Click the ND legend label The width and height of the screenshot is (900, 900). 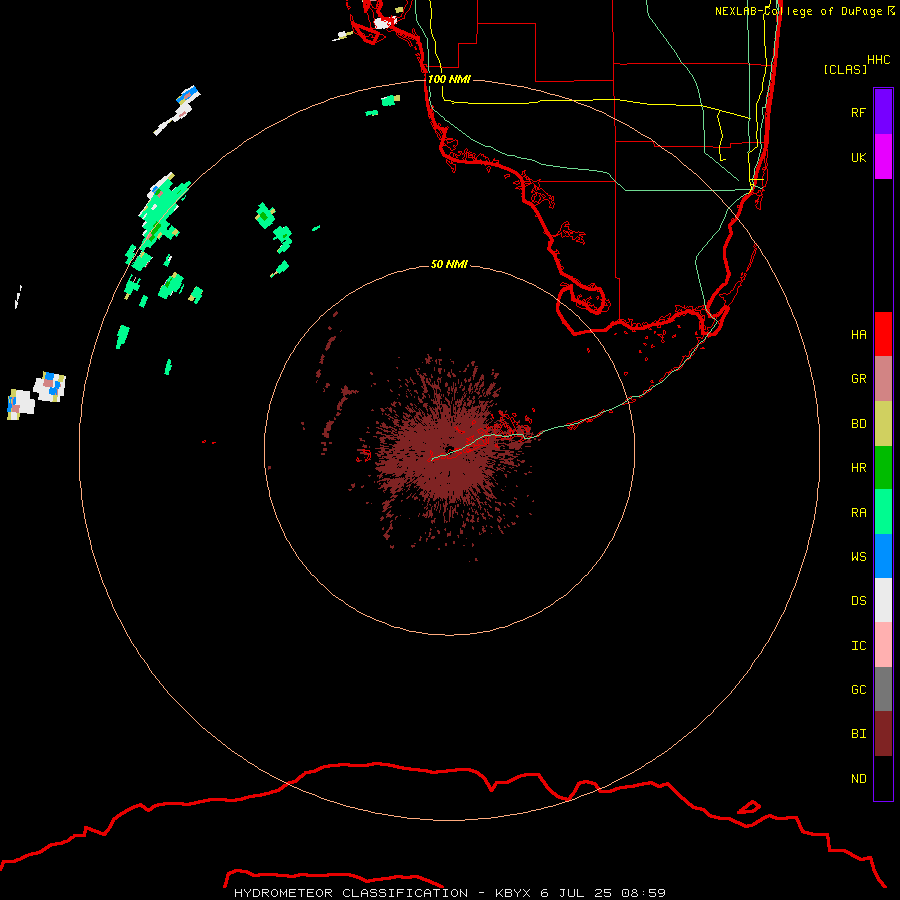[858, 779]
